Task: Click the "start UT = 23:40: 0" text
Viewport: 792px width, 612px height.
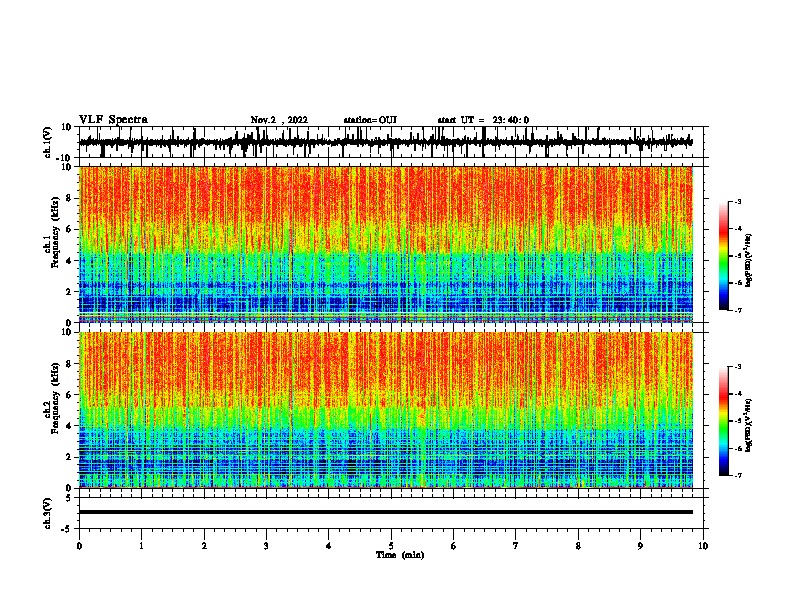Action: [483, 120]
